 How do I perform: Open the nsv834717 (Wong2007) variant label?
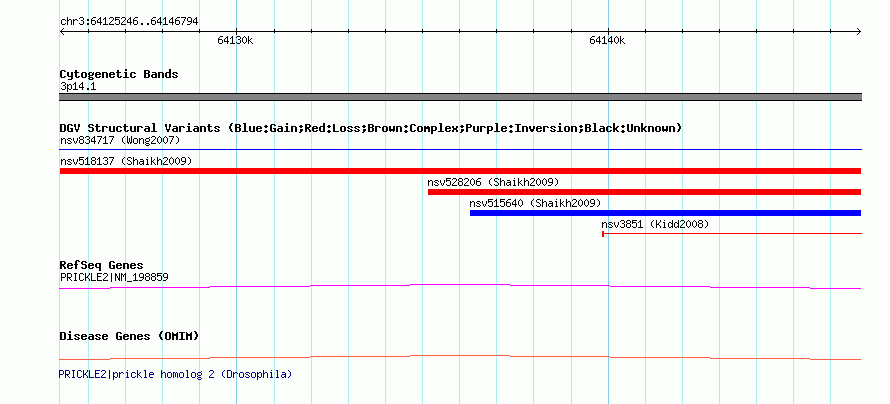click(120, 140)
